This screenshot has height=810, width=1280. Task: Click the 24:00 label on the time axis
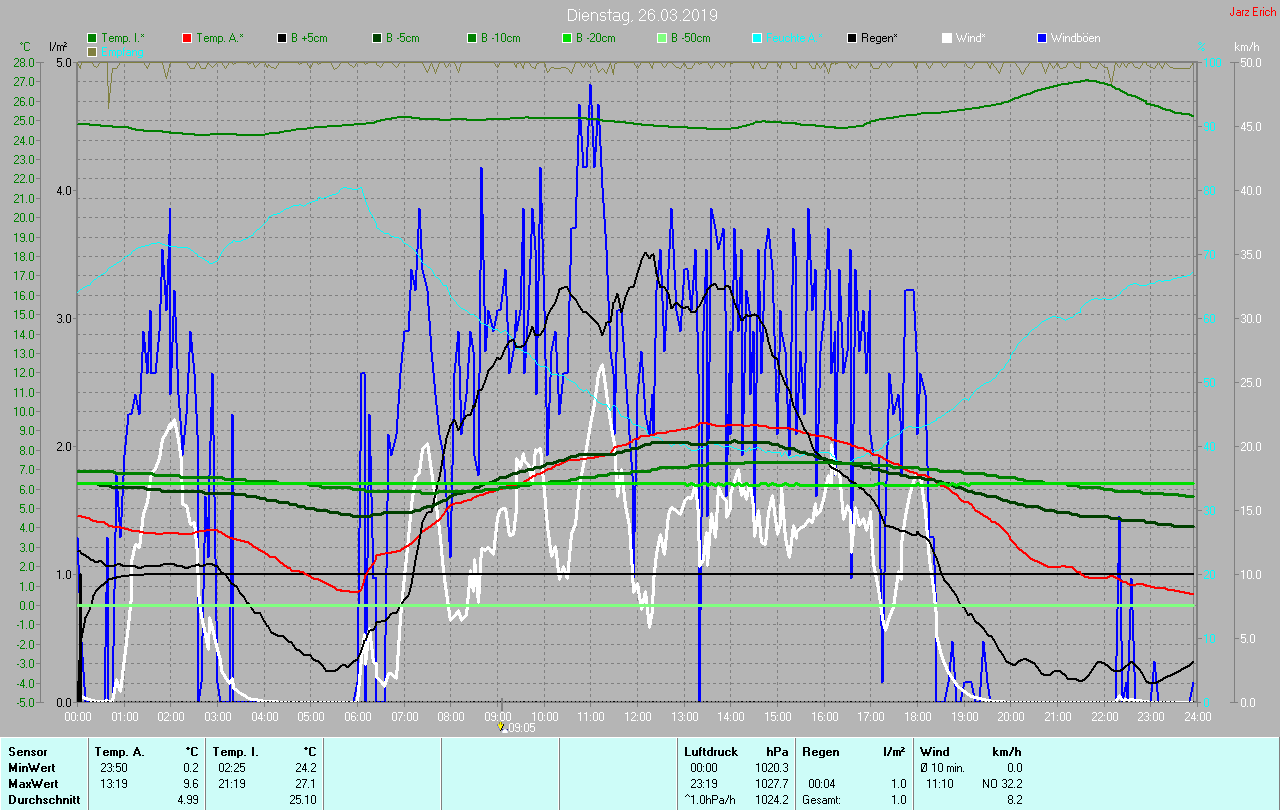click(x=1198, y=716)
